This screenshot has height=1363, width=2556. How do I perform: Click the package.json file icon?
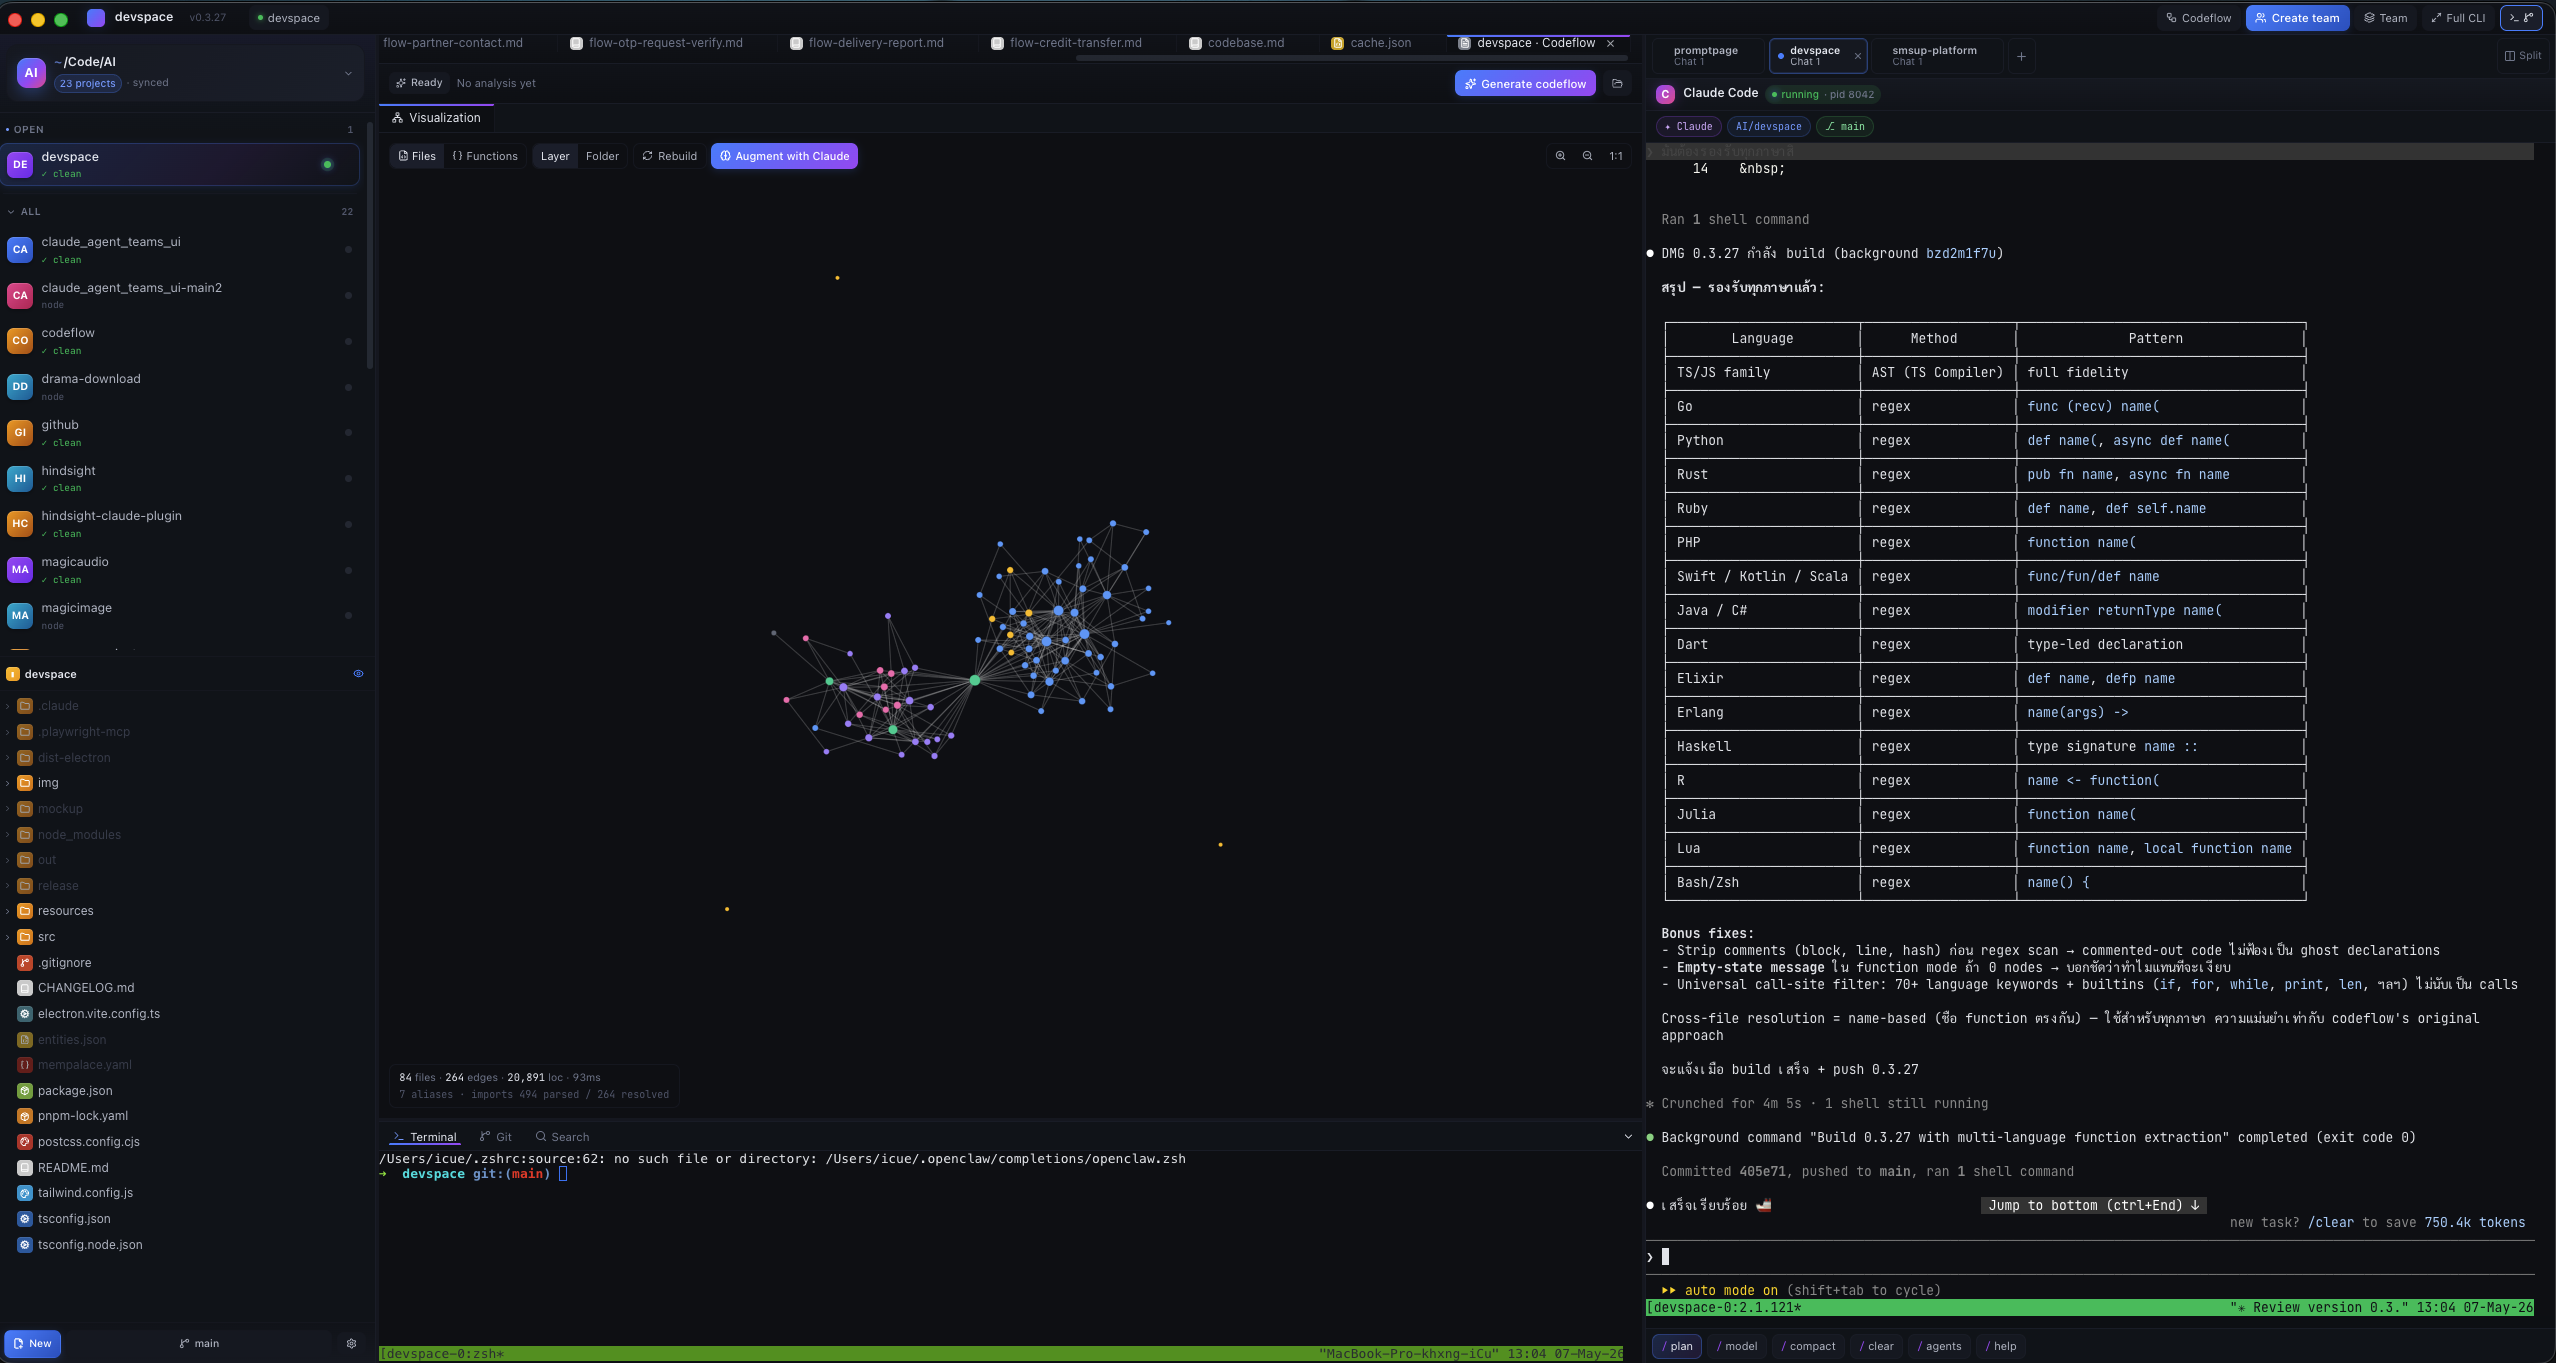pos(25,1091)
